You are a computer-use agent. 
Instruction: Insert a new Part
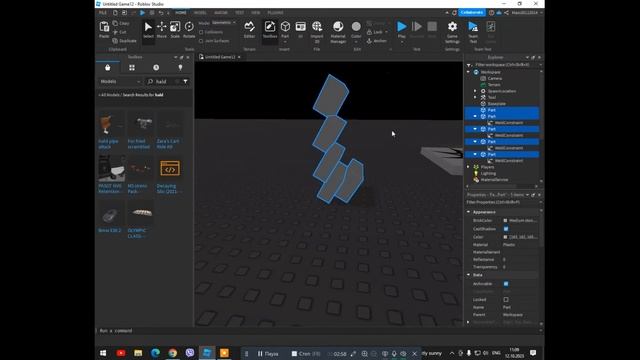pyautogui.click(x=285, y=30)
